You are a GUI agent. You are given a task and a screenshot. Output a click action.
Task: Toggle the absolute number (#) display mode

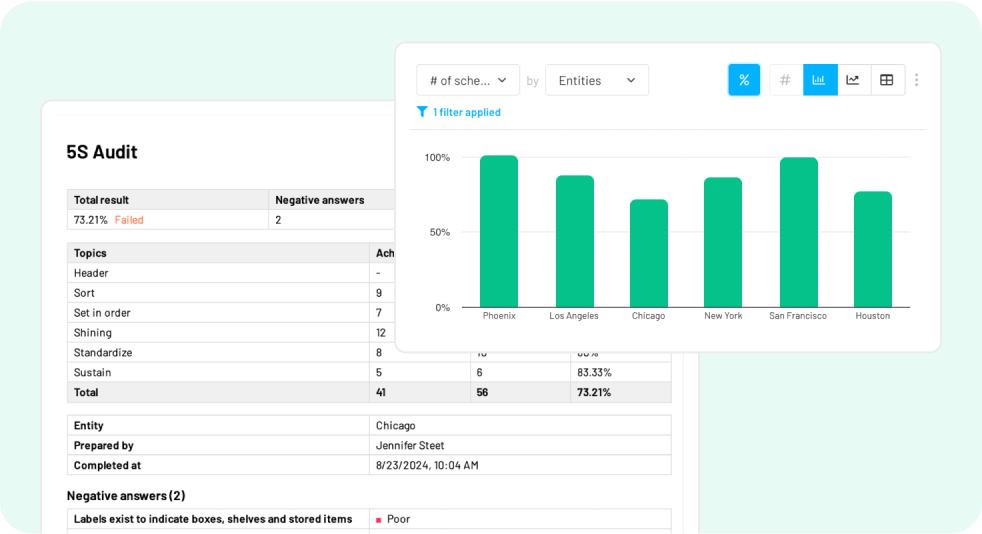[x=785, y=80]
